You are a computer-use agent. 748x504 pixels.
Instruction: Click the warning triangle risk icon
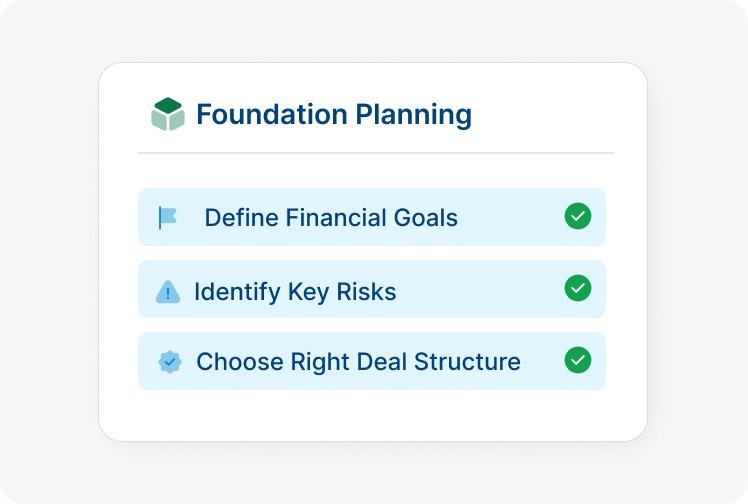click(x=168, y=292)
